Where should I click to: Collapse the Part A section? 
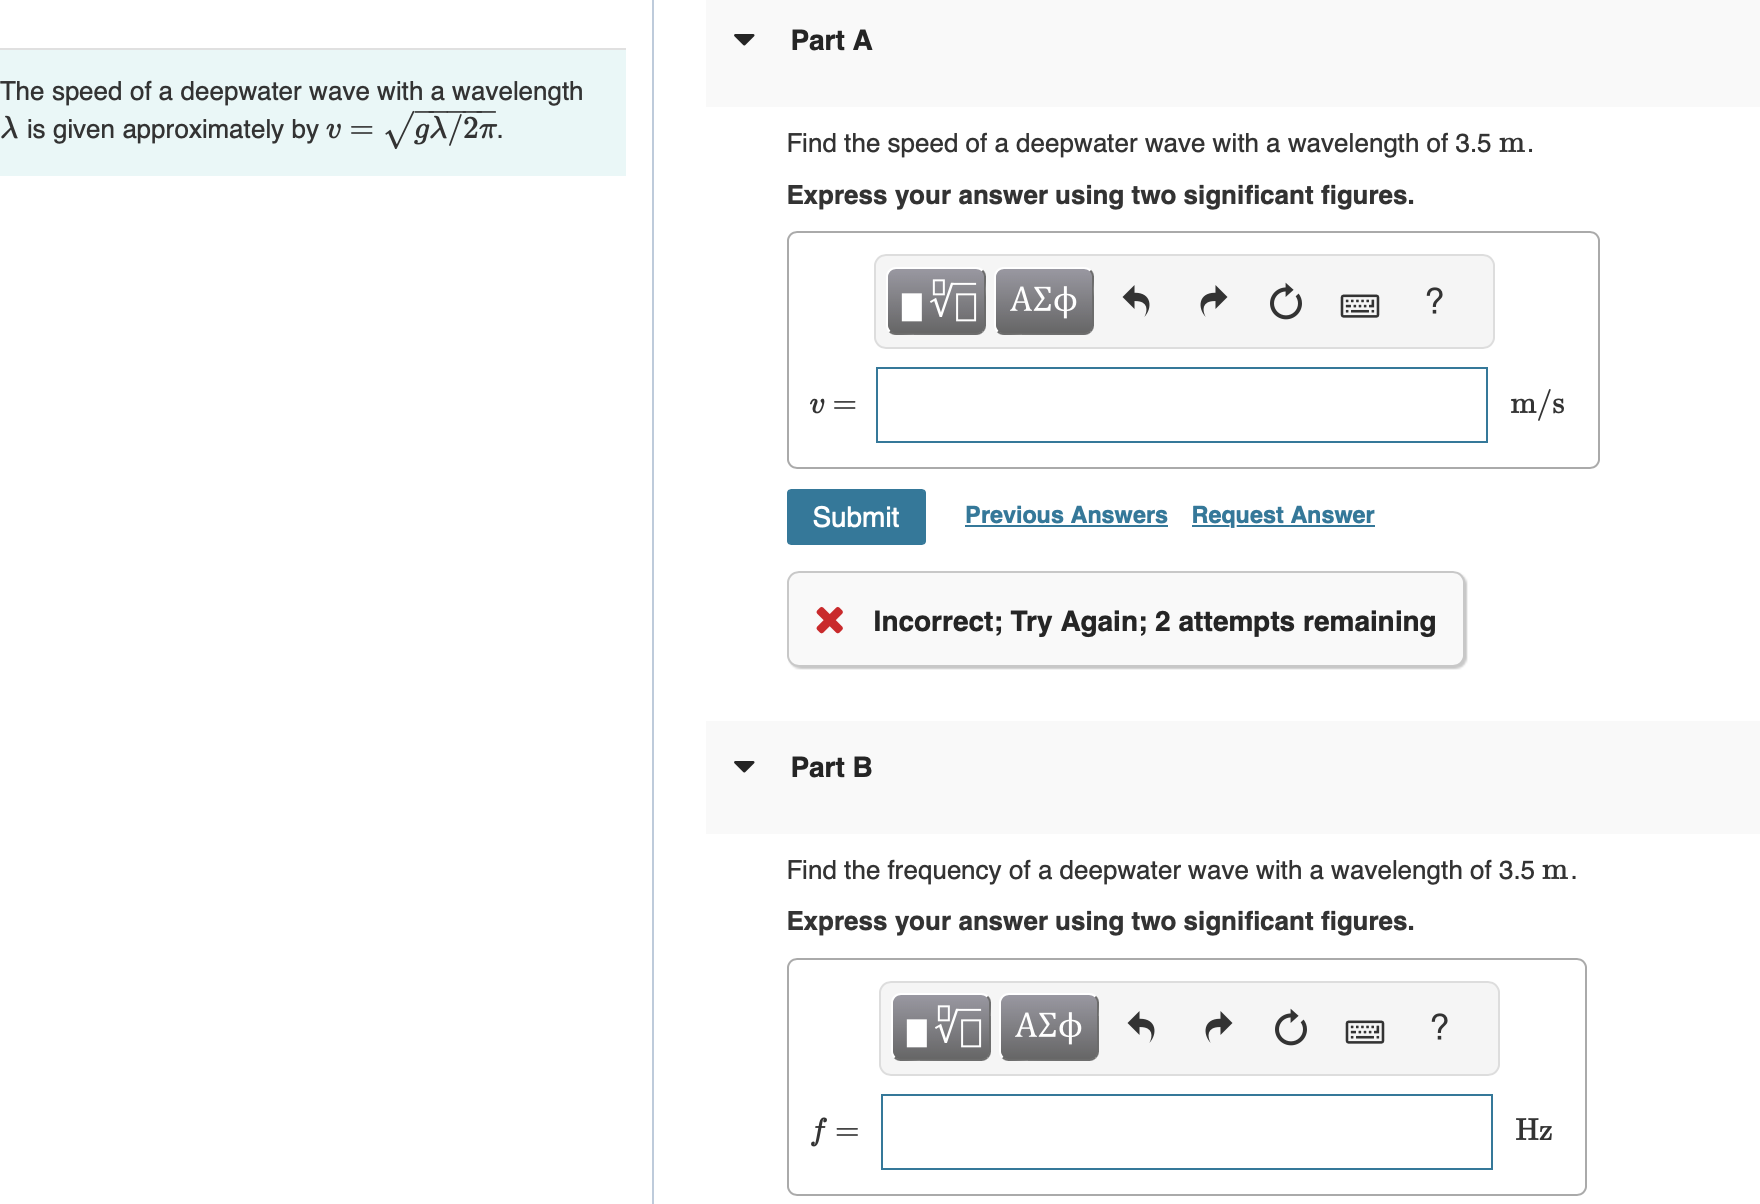(744, 40)
